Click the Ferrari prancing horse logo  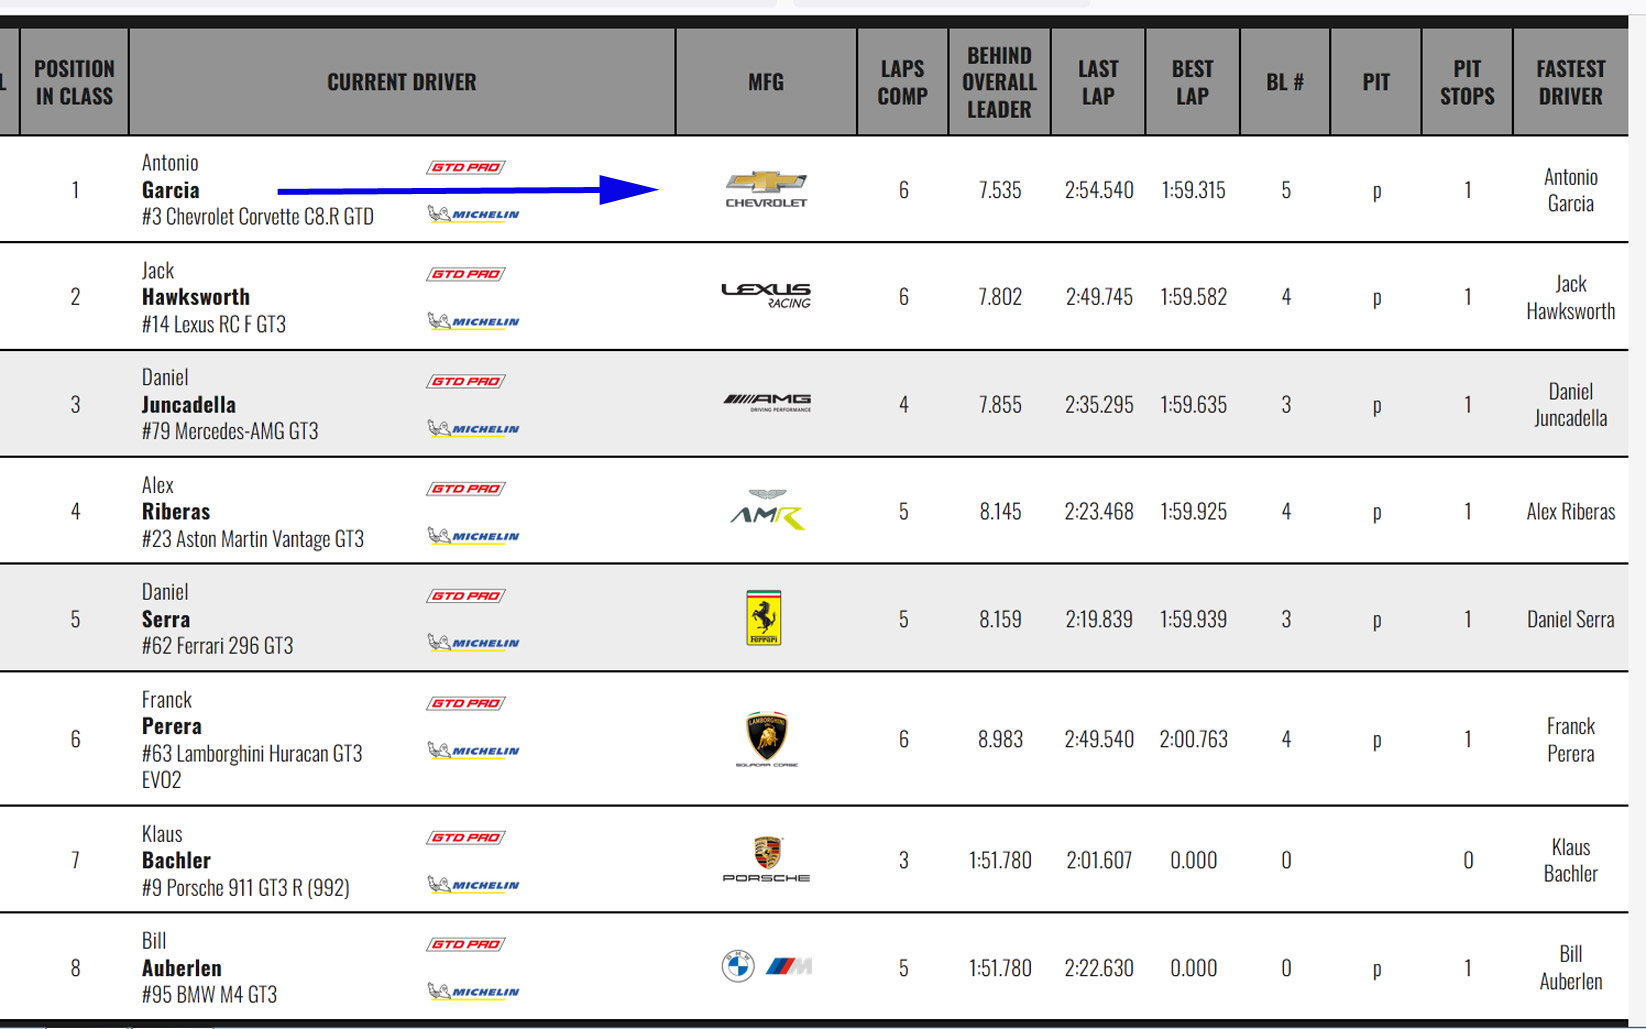pyautogui.click(x=764, y=618)
